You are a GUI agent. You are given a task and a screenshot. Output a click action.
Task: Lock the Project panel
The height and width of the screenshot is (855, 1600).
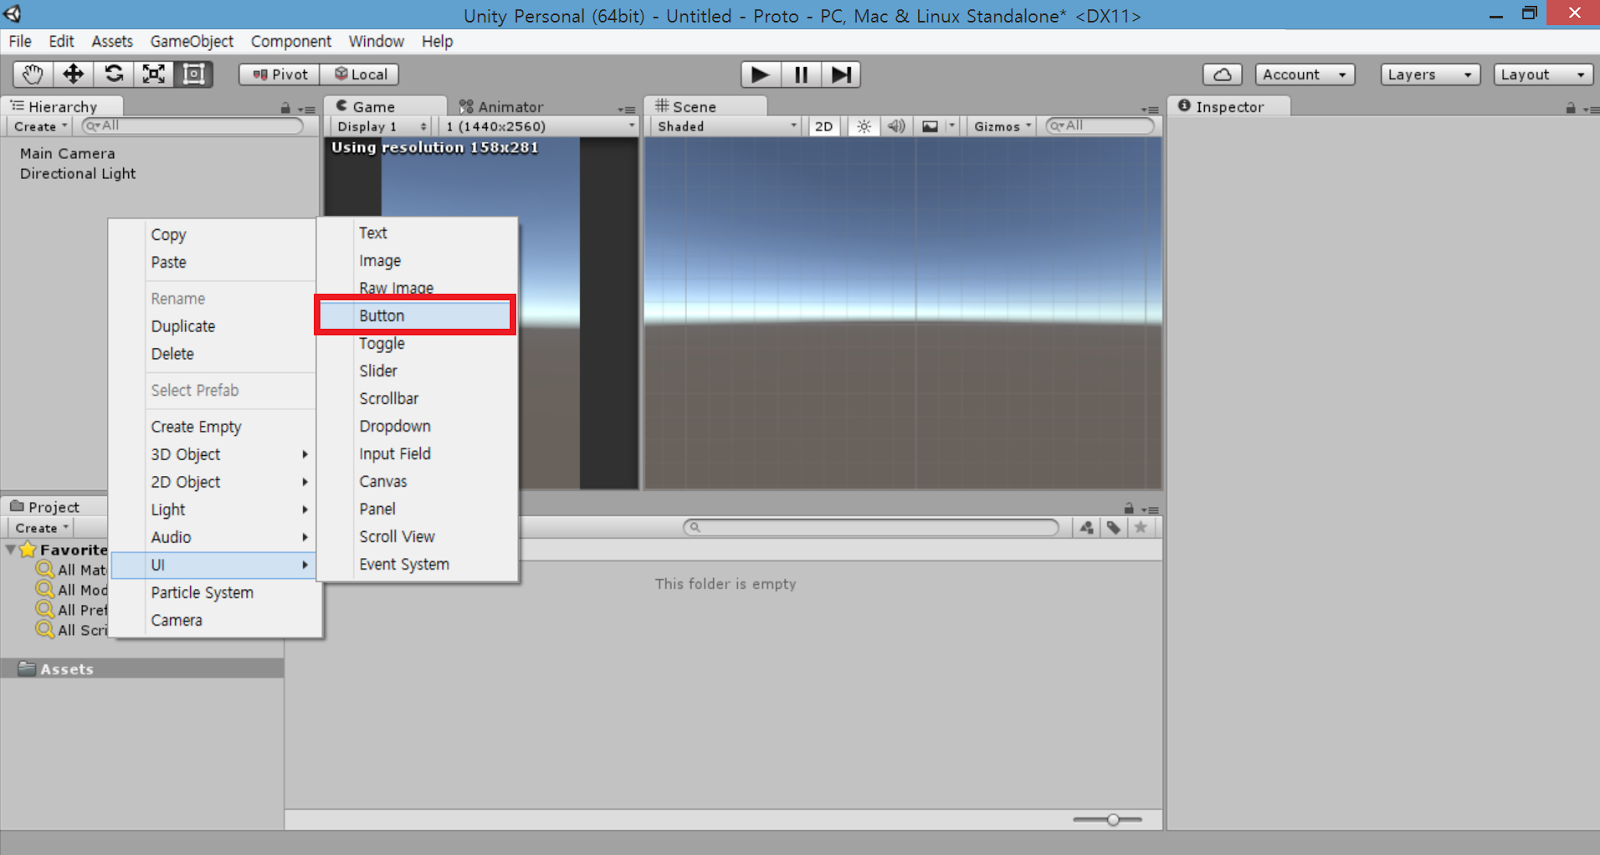pyautogui.click(x=1128, y=508)
